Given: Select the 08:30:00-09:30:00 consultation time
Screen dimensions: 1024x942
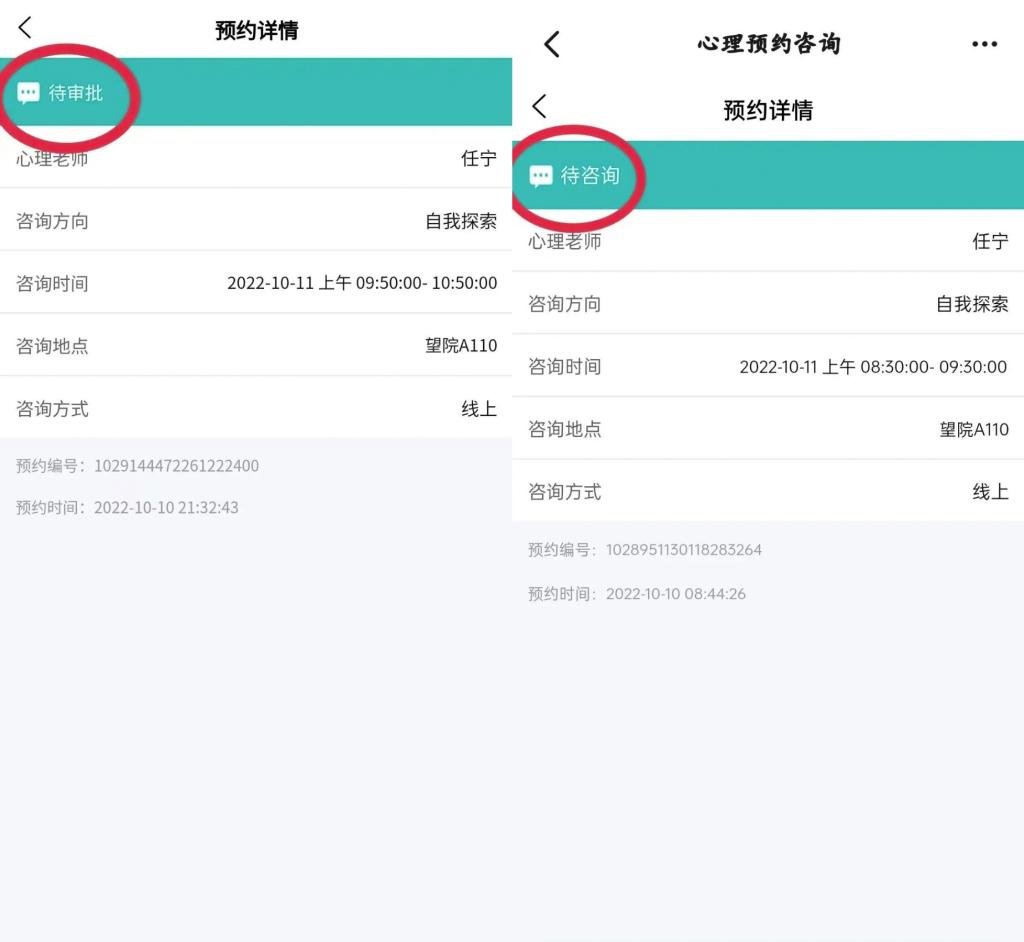Looking at the screenshot, I should (x=873, y=367).
